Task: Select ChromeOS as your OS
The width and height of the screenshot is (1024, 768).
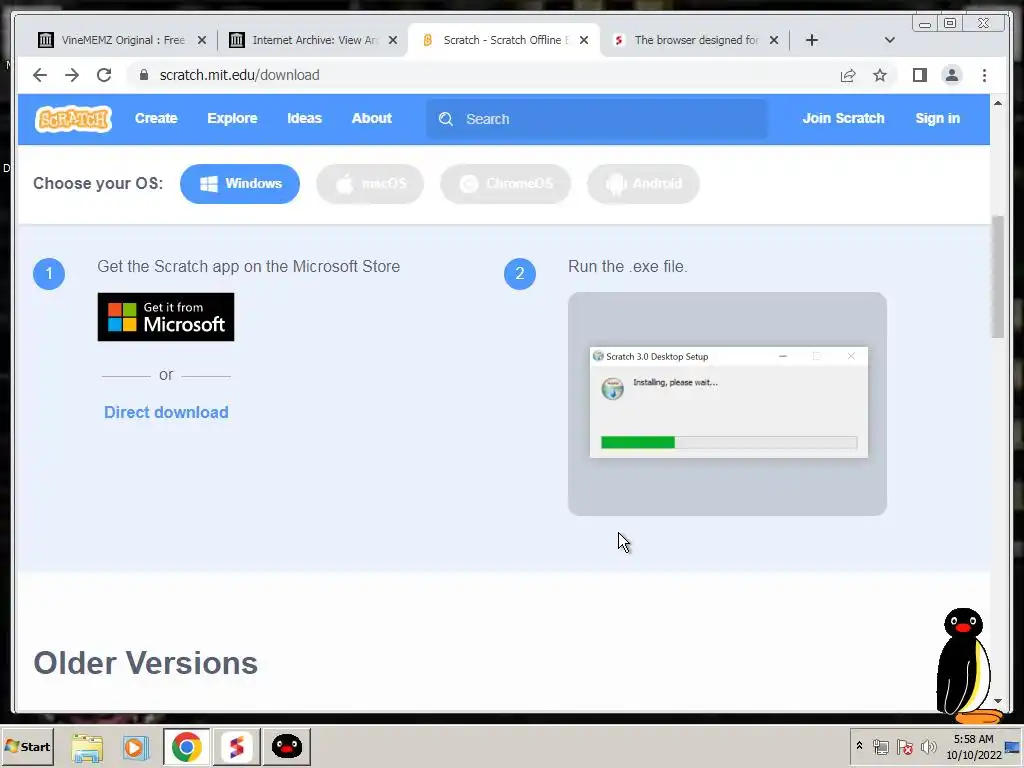Action: pos(505,184)
